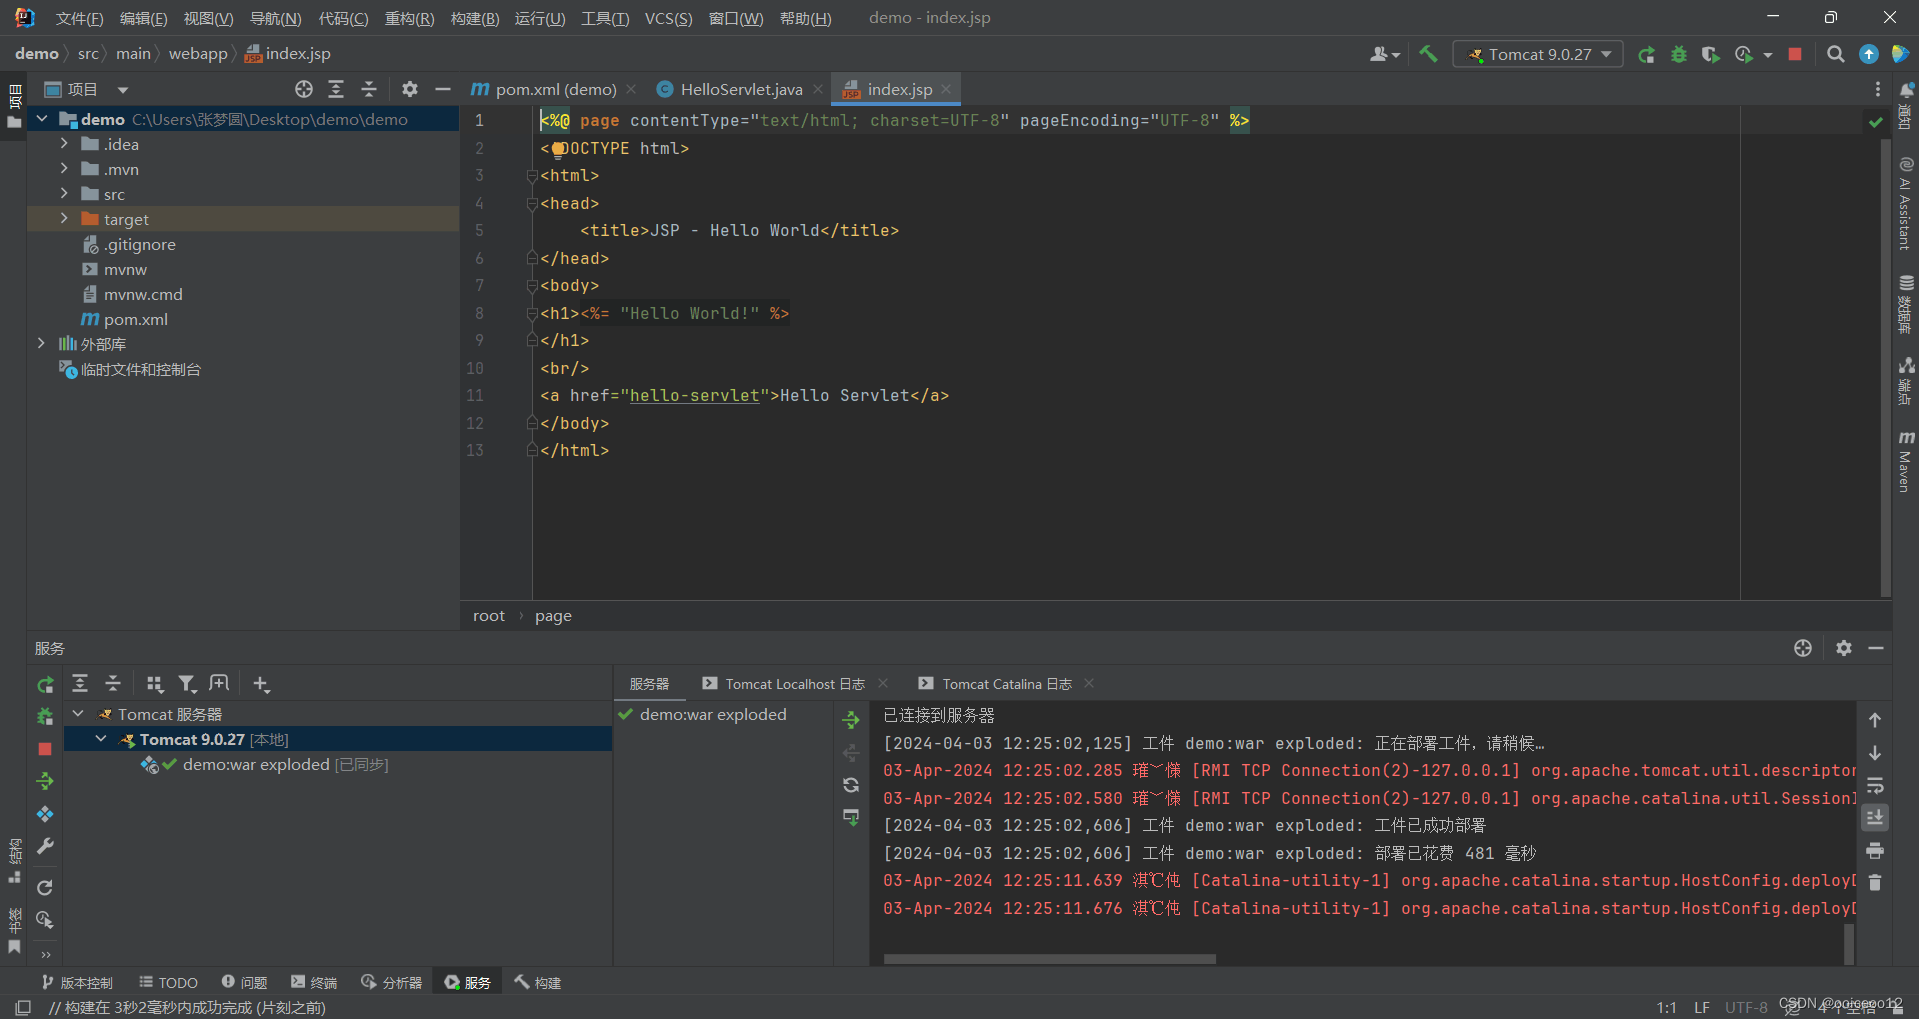
Task: Print the console output using printer icon
Action: tap(1875, 851)
